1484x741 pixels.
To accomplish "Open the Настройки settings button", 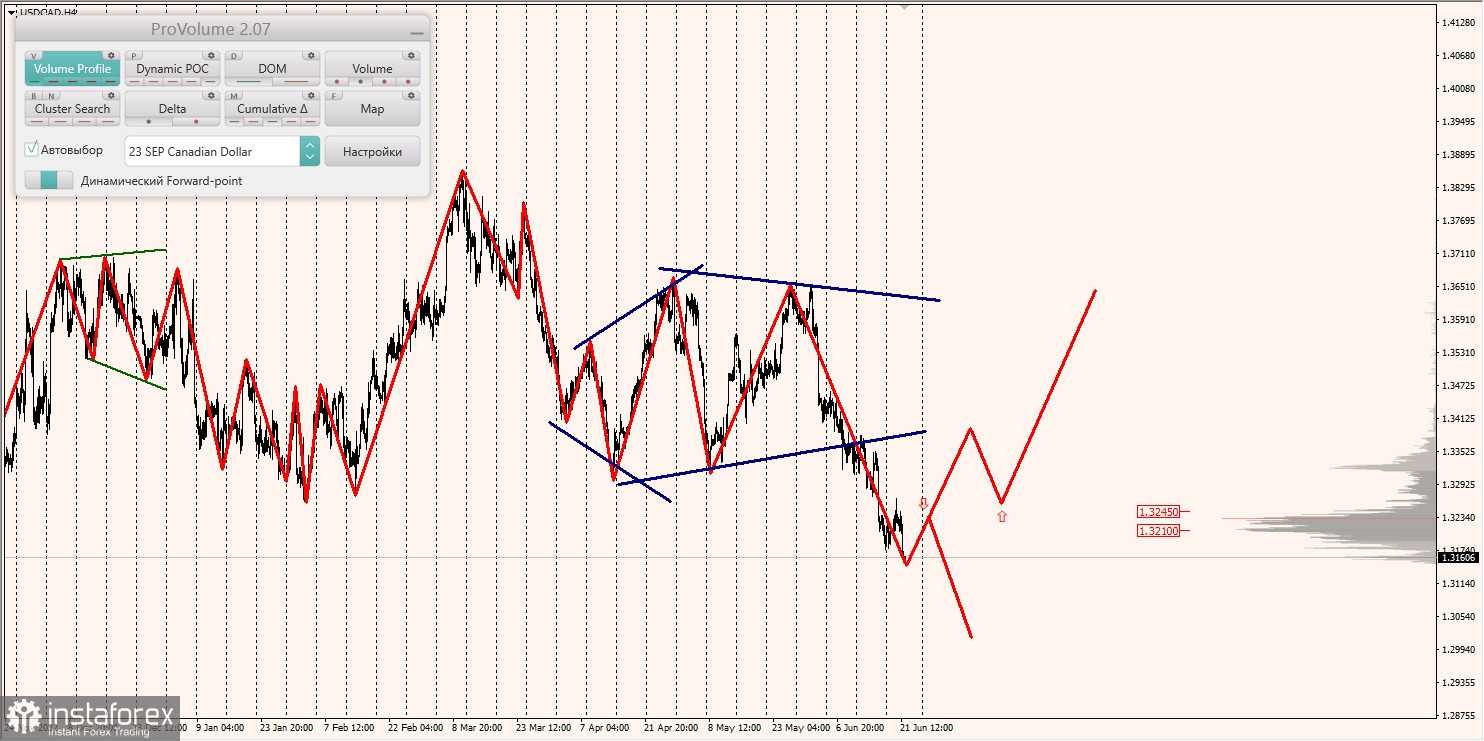I will [372, 151].
